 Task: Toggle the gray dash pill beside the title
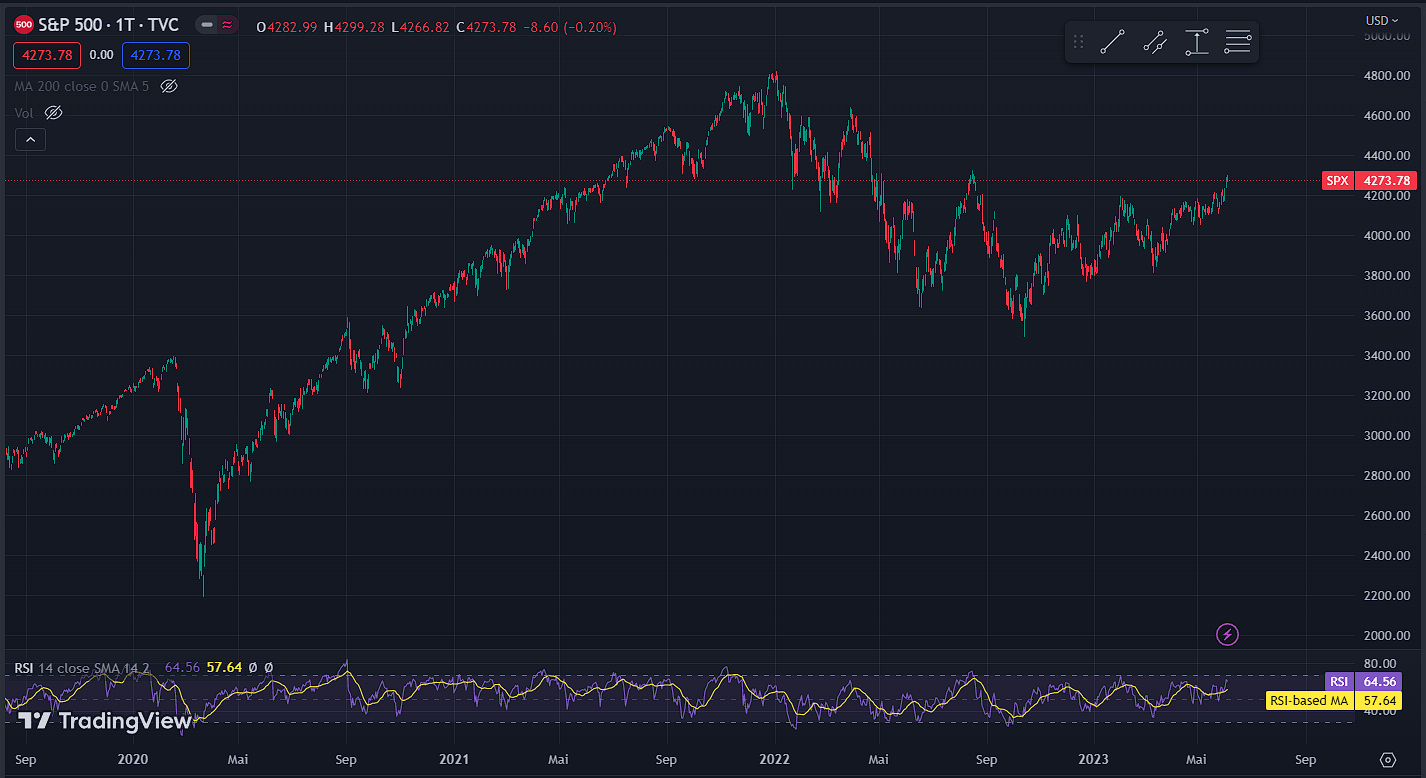(207, 26)
